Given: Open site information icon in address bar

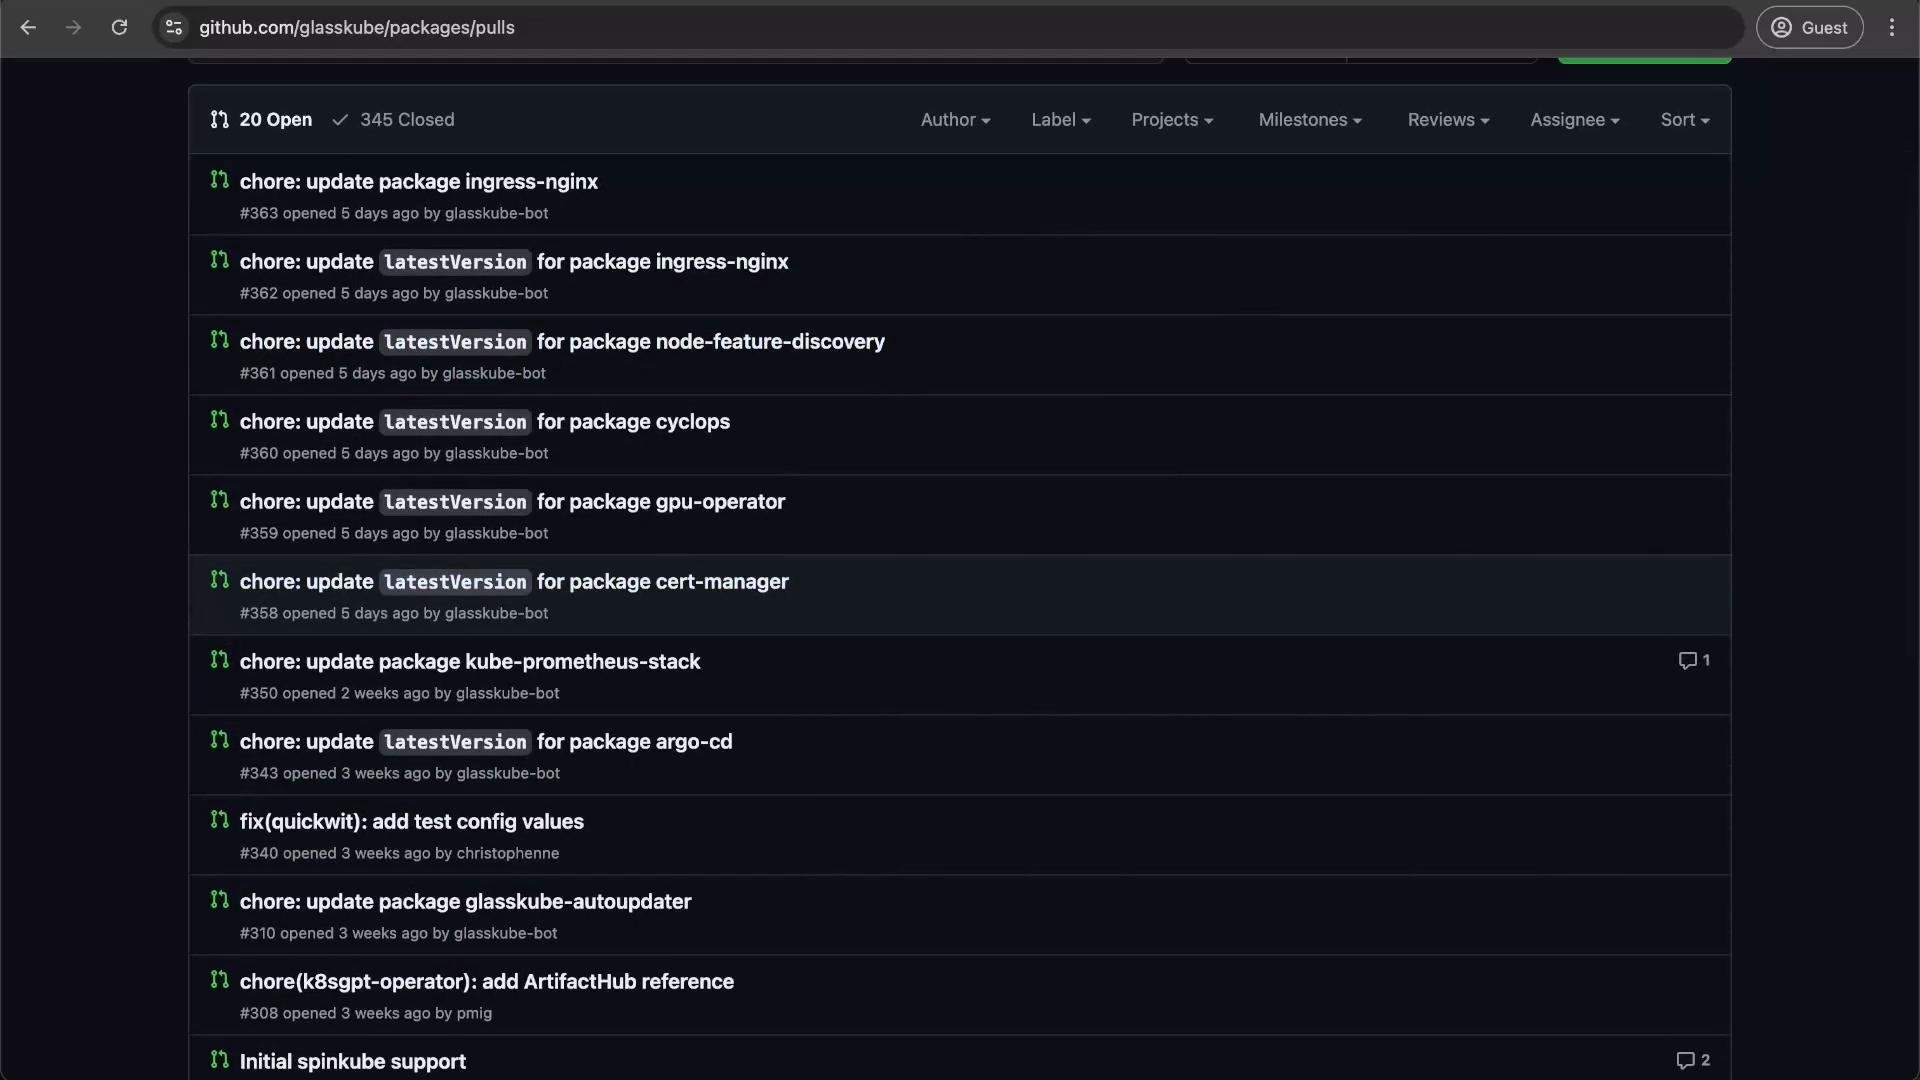Looking at the screenshot, I should pos(174,28).
